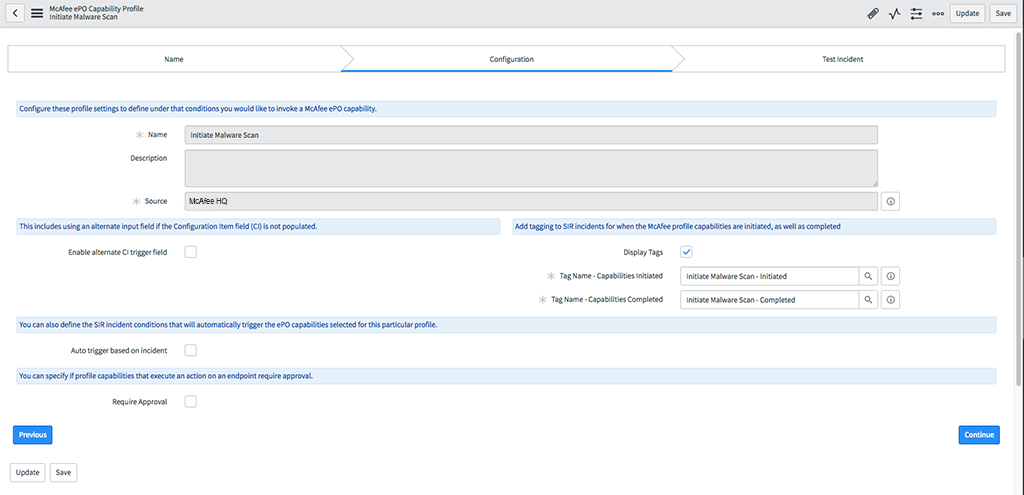Click the Description text area

click(x=531, y=168)
